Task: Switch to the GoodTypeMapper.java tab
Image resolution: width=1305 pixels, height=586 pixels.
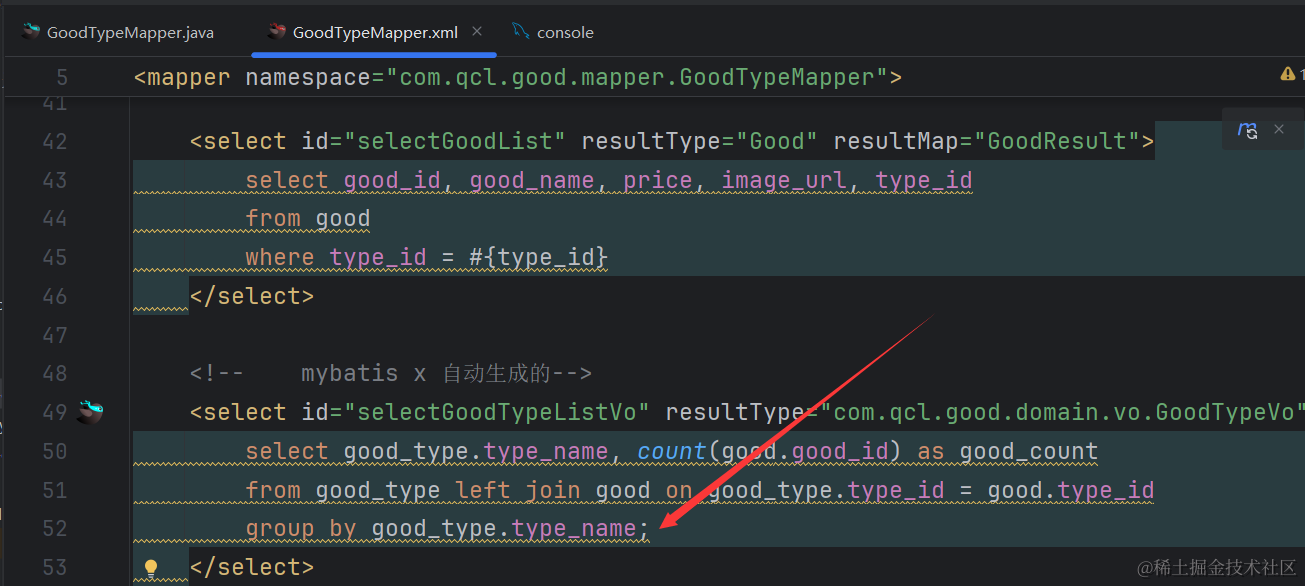Action: click(130, 33)
